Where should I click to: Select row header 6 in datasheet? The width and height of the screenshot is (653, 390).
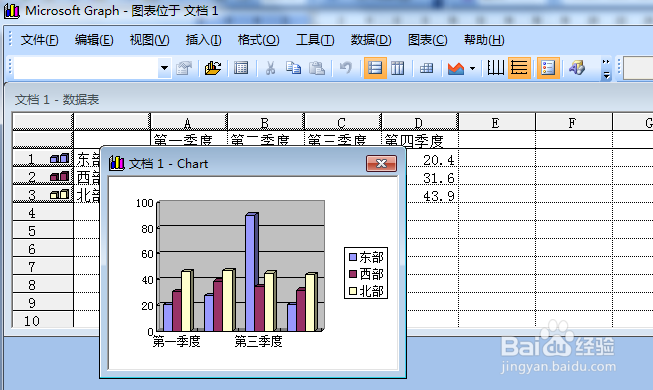pos(43,249)
